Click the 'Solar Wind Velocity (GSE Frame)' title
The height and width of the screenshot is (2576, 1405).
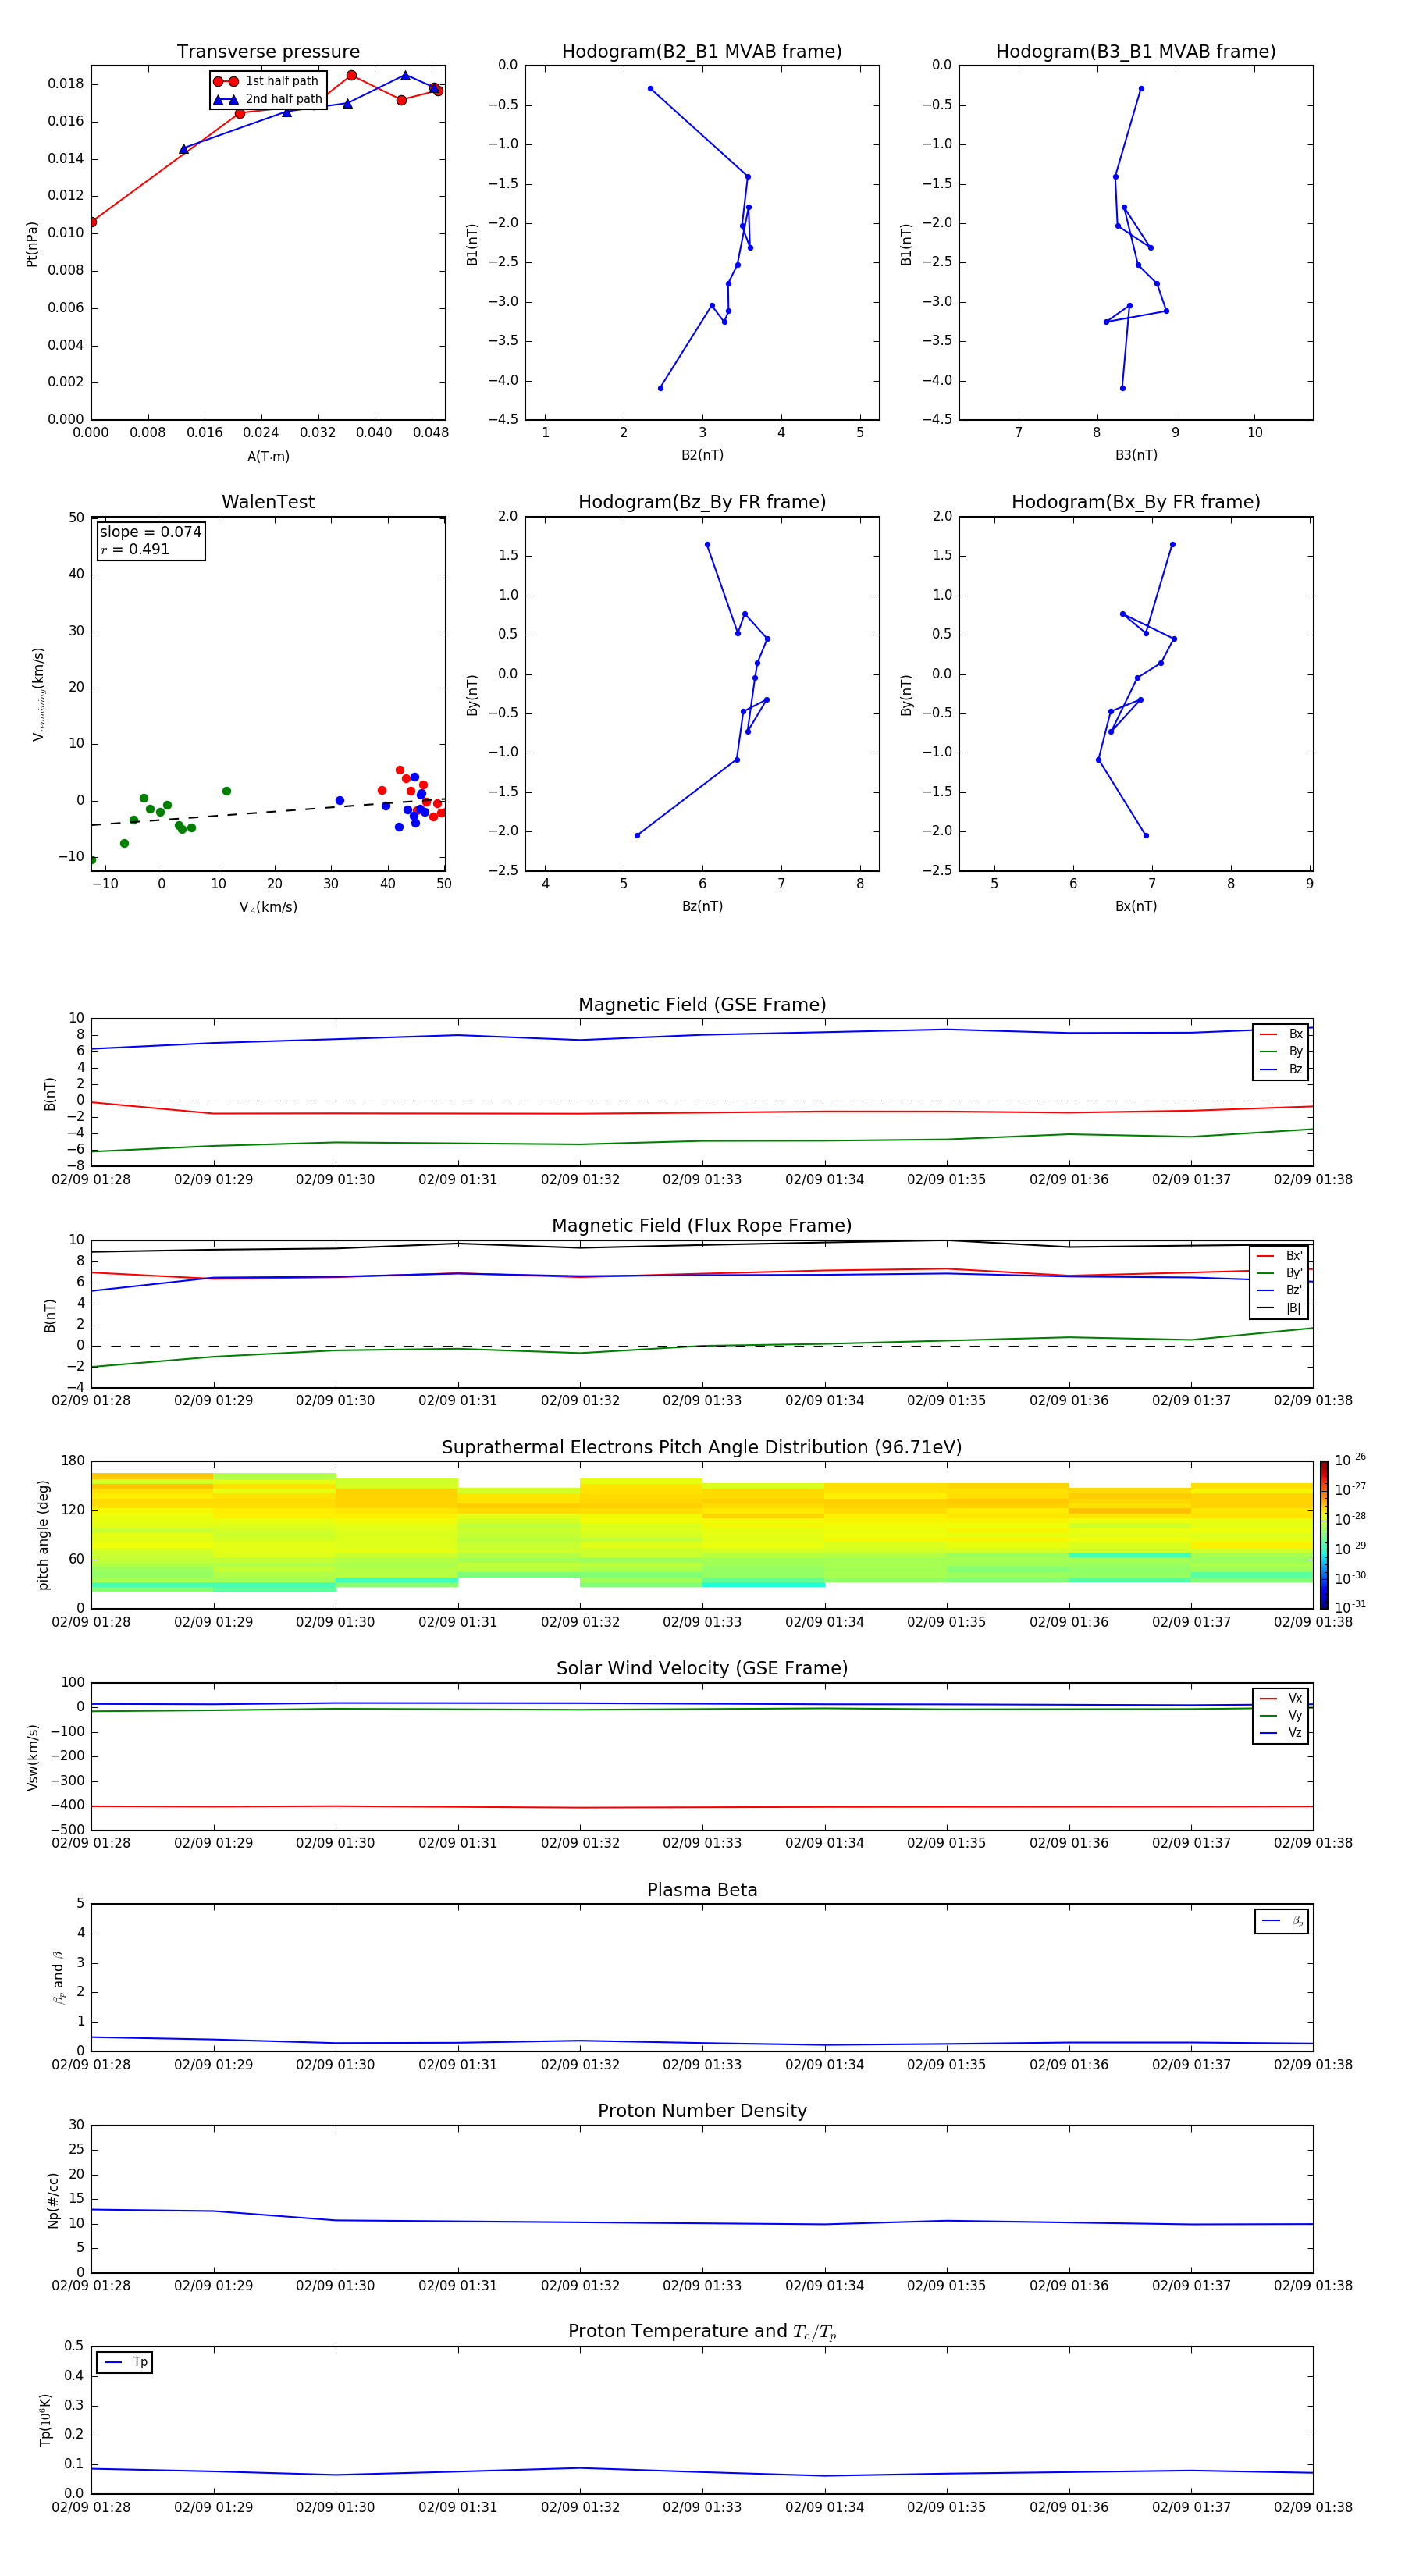[702, 1668]
